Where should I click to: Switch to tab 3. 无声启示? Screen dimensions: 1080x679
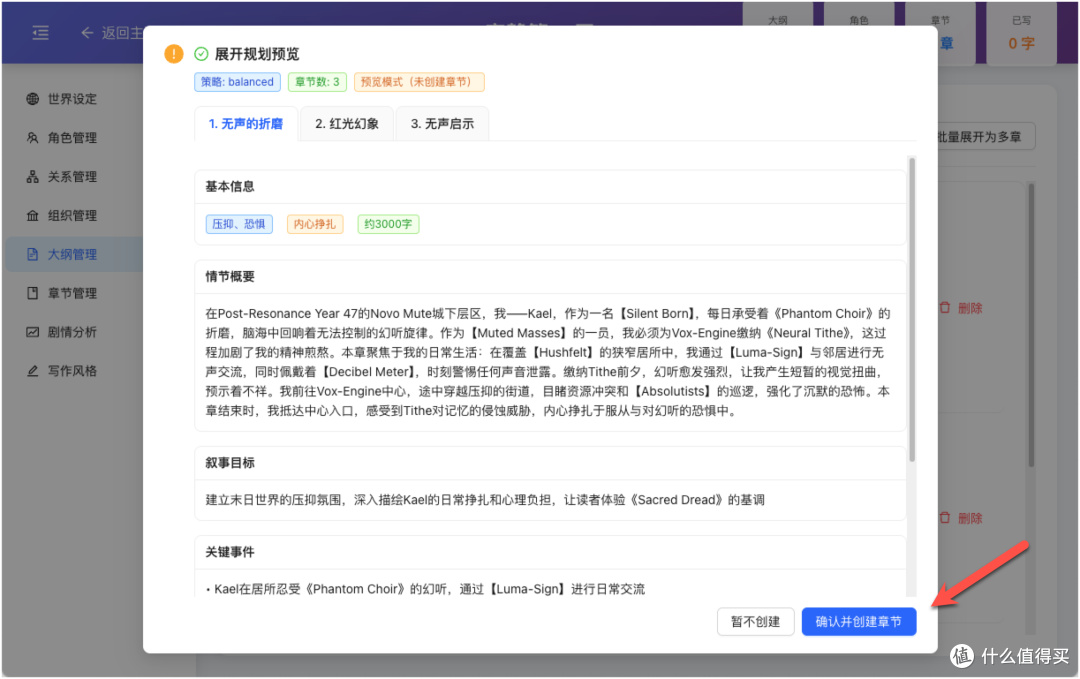pos(442,124)
